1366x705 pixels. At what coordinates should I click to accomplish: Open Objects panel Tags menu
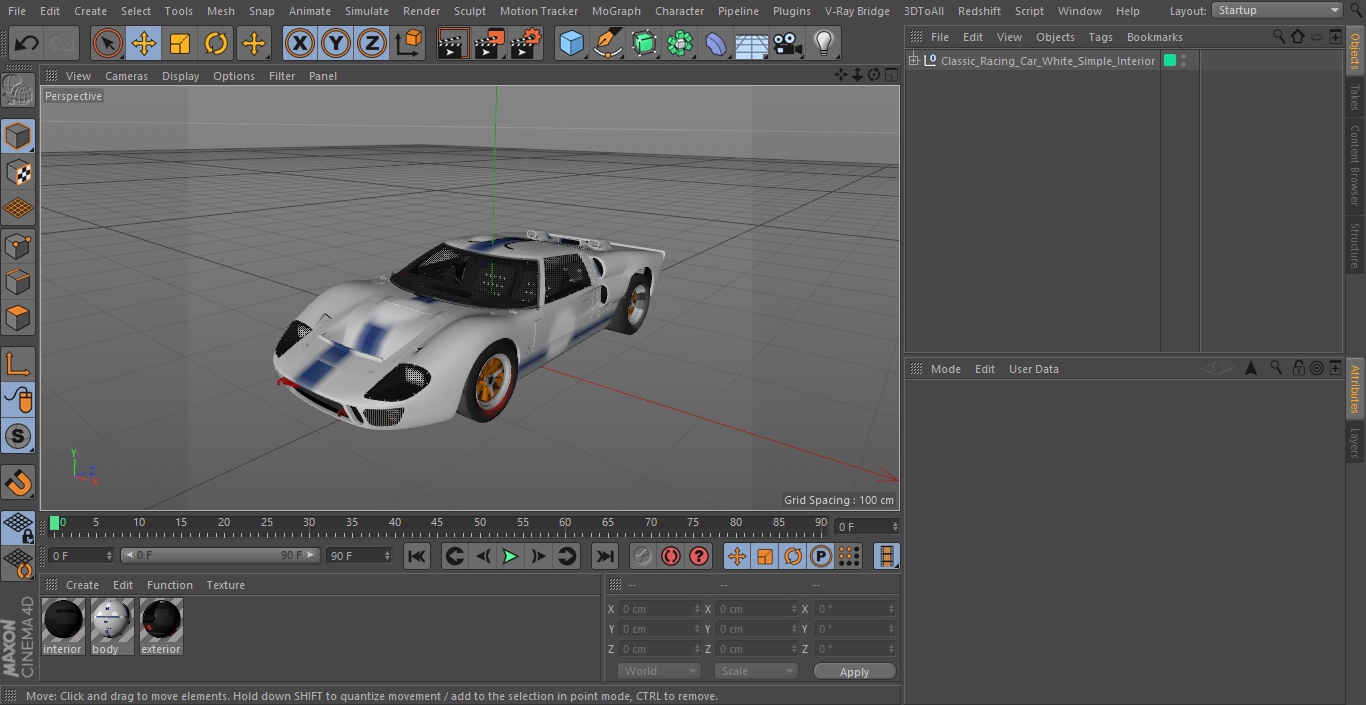(1100, 37)
